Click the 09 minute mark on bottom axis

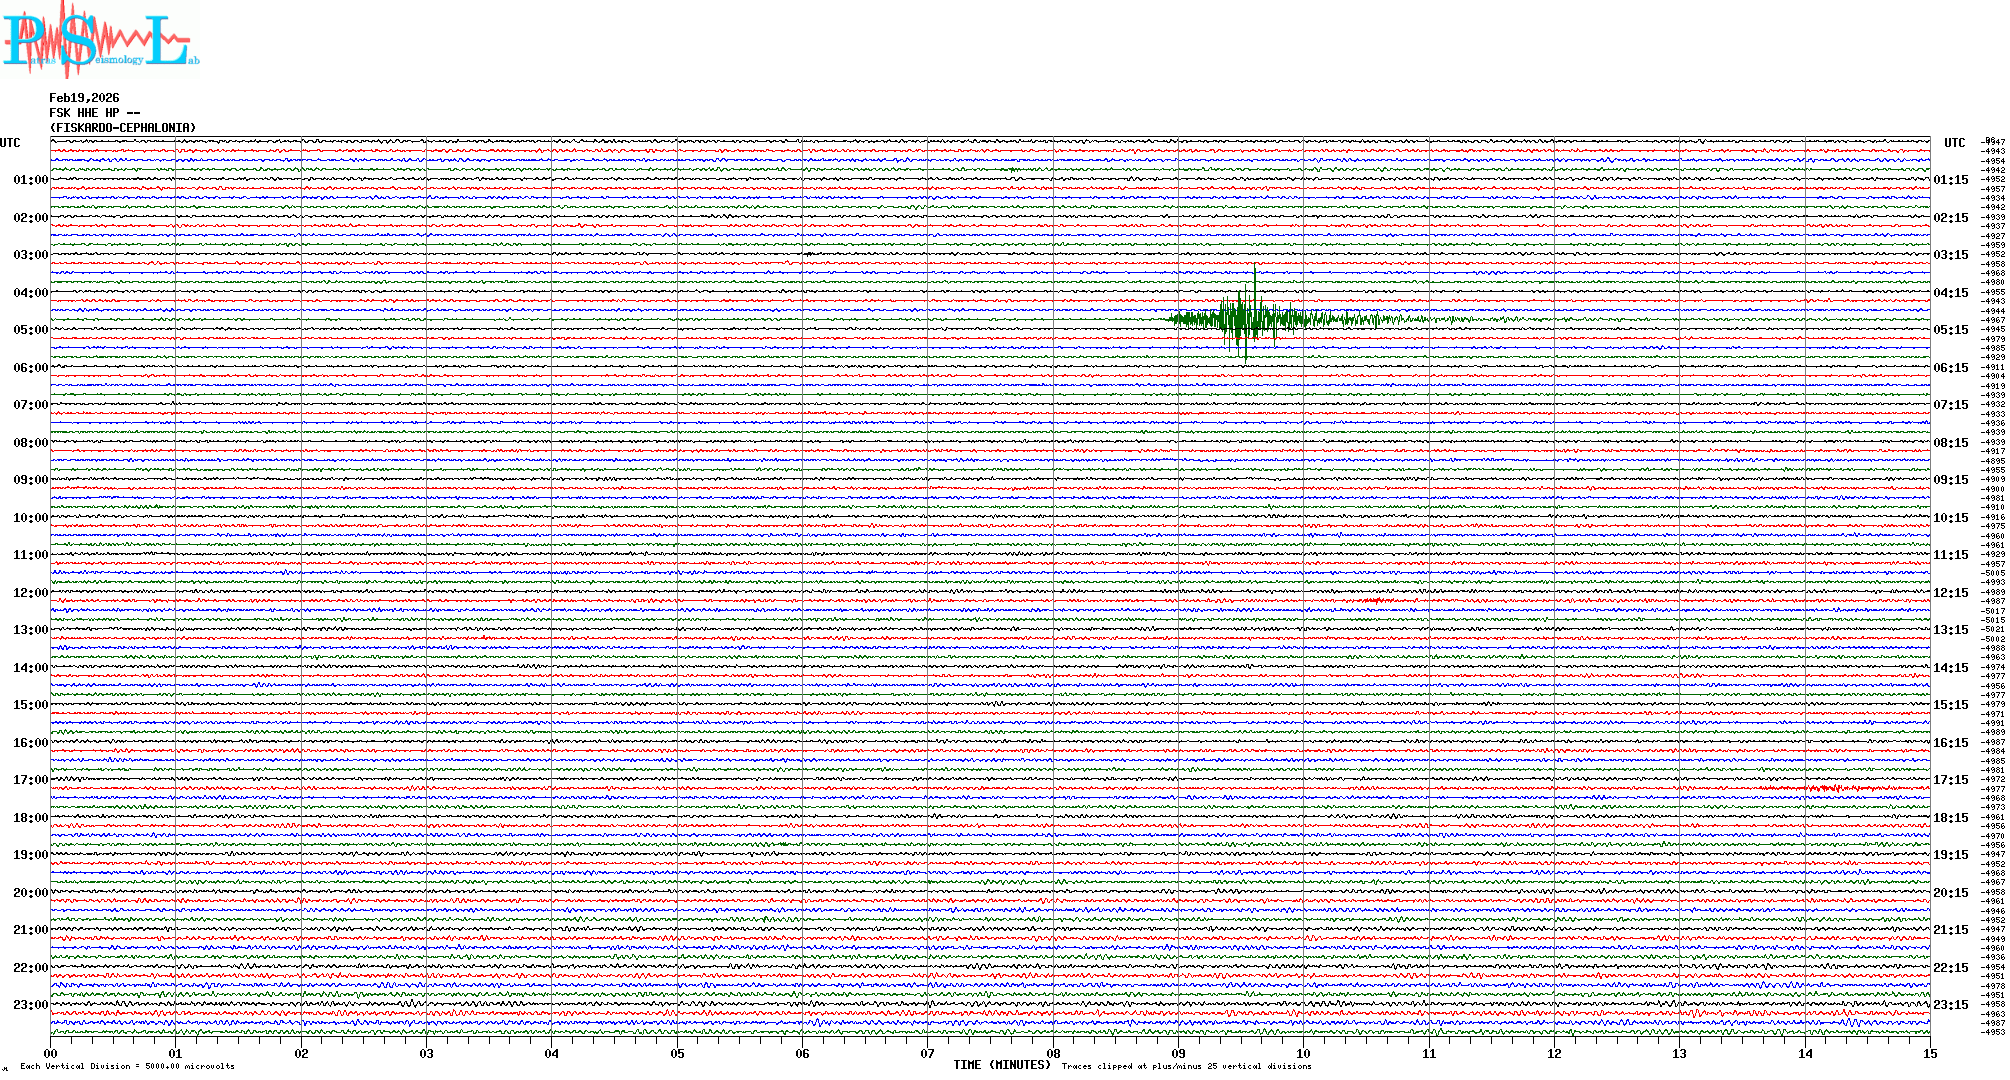[x=1178, y=1054]
